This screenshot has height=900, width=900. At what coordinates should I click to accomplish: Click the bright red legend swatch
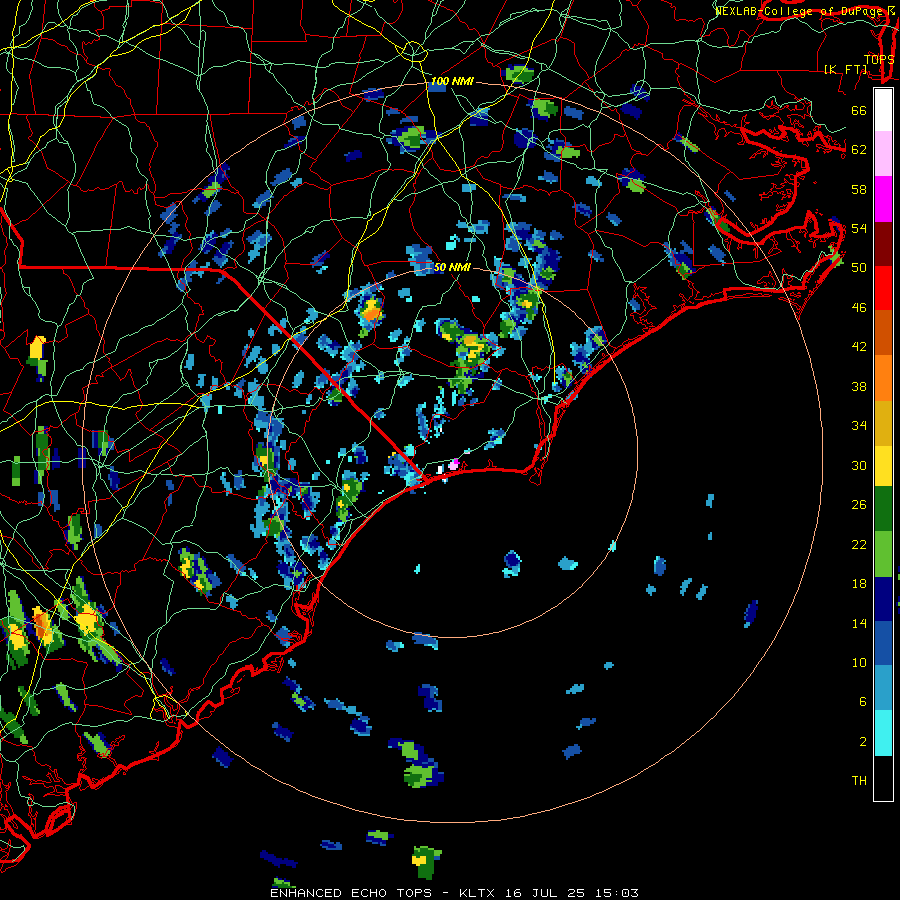click(x=883, y=288)
